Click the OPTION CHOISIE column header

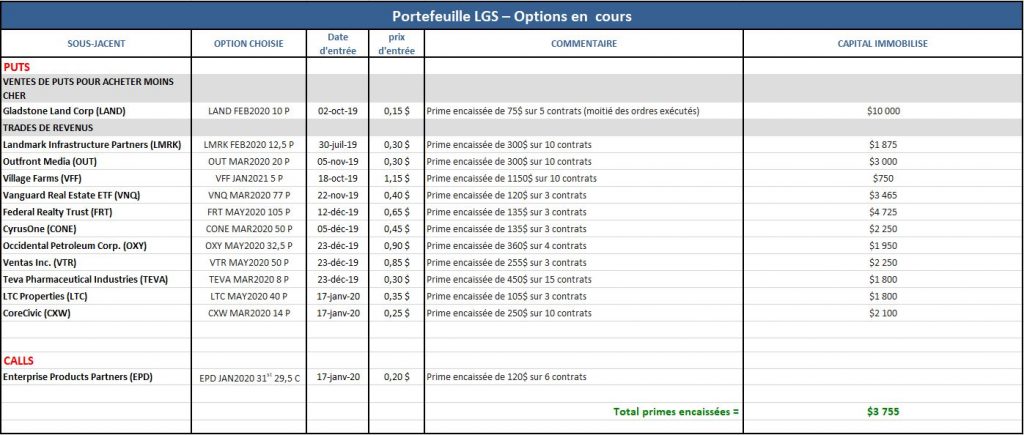248,44
